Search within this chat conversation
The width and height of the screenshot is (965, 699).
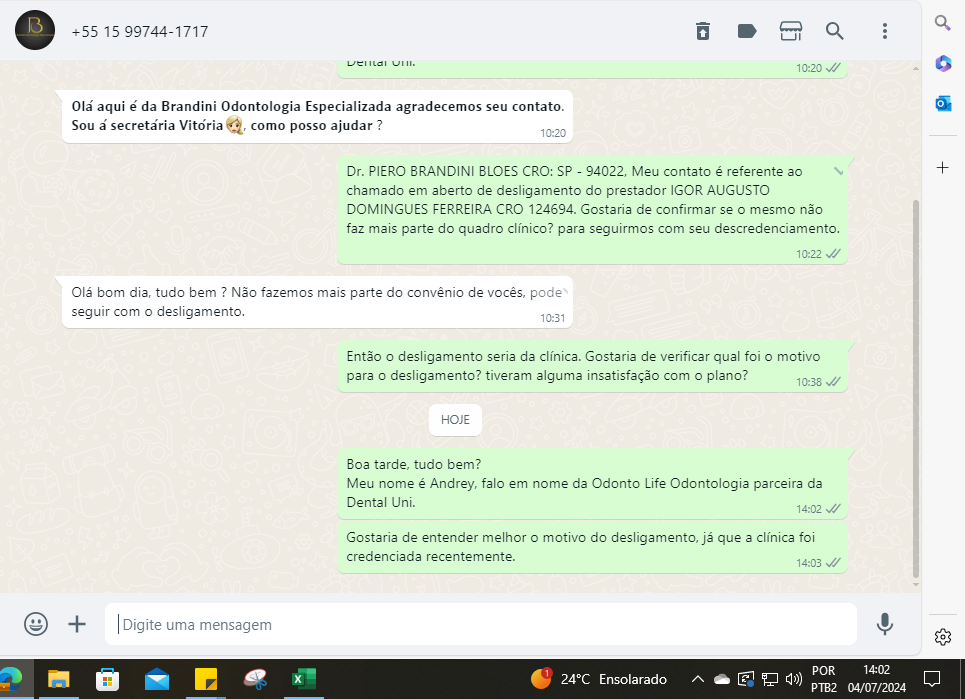835,31
